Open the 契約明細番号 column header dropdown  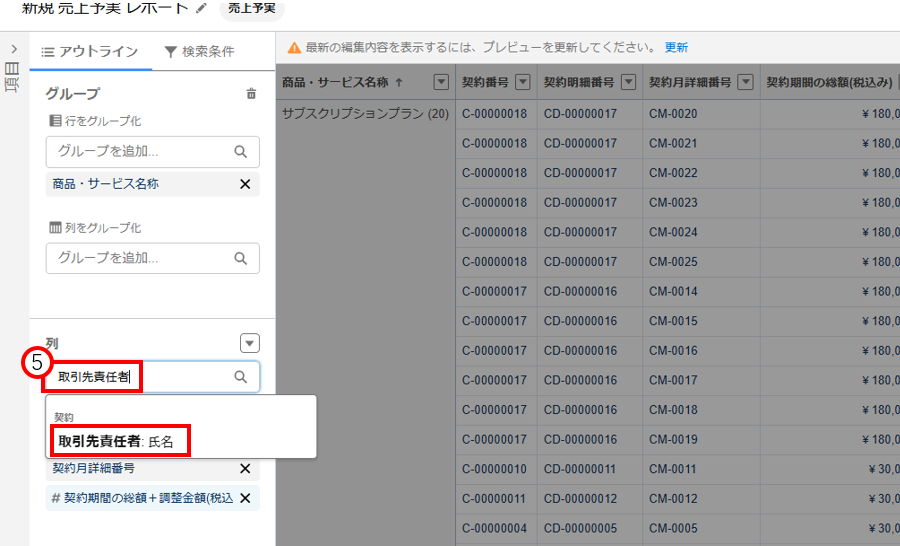pos(629,82)
